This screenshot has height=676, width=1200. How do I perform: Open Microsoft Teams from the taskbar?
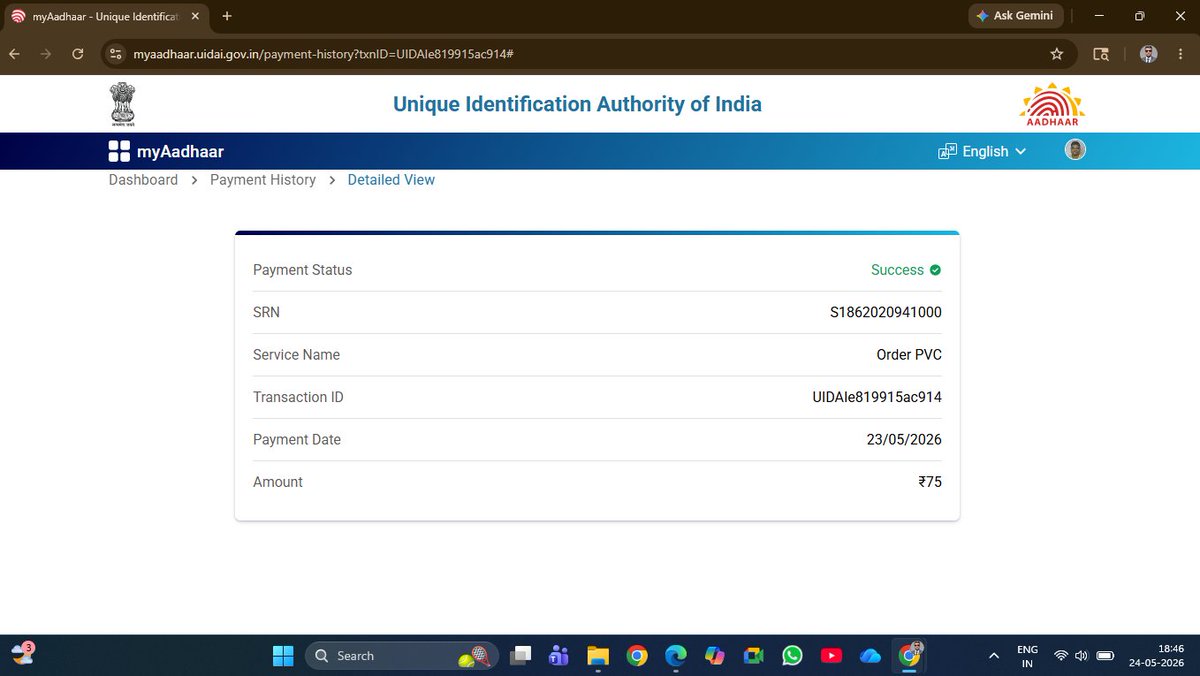pos(559,656)
